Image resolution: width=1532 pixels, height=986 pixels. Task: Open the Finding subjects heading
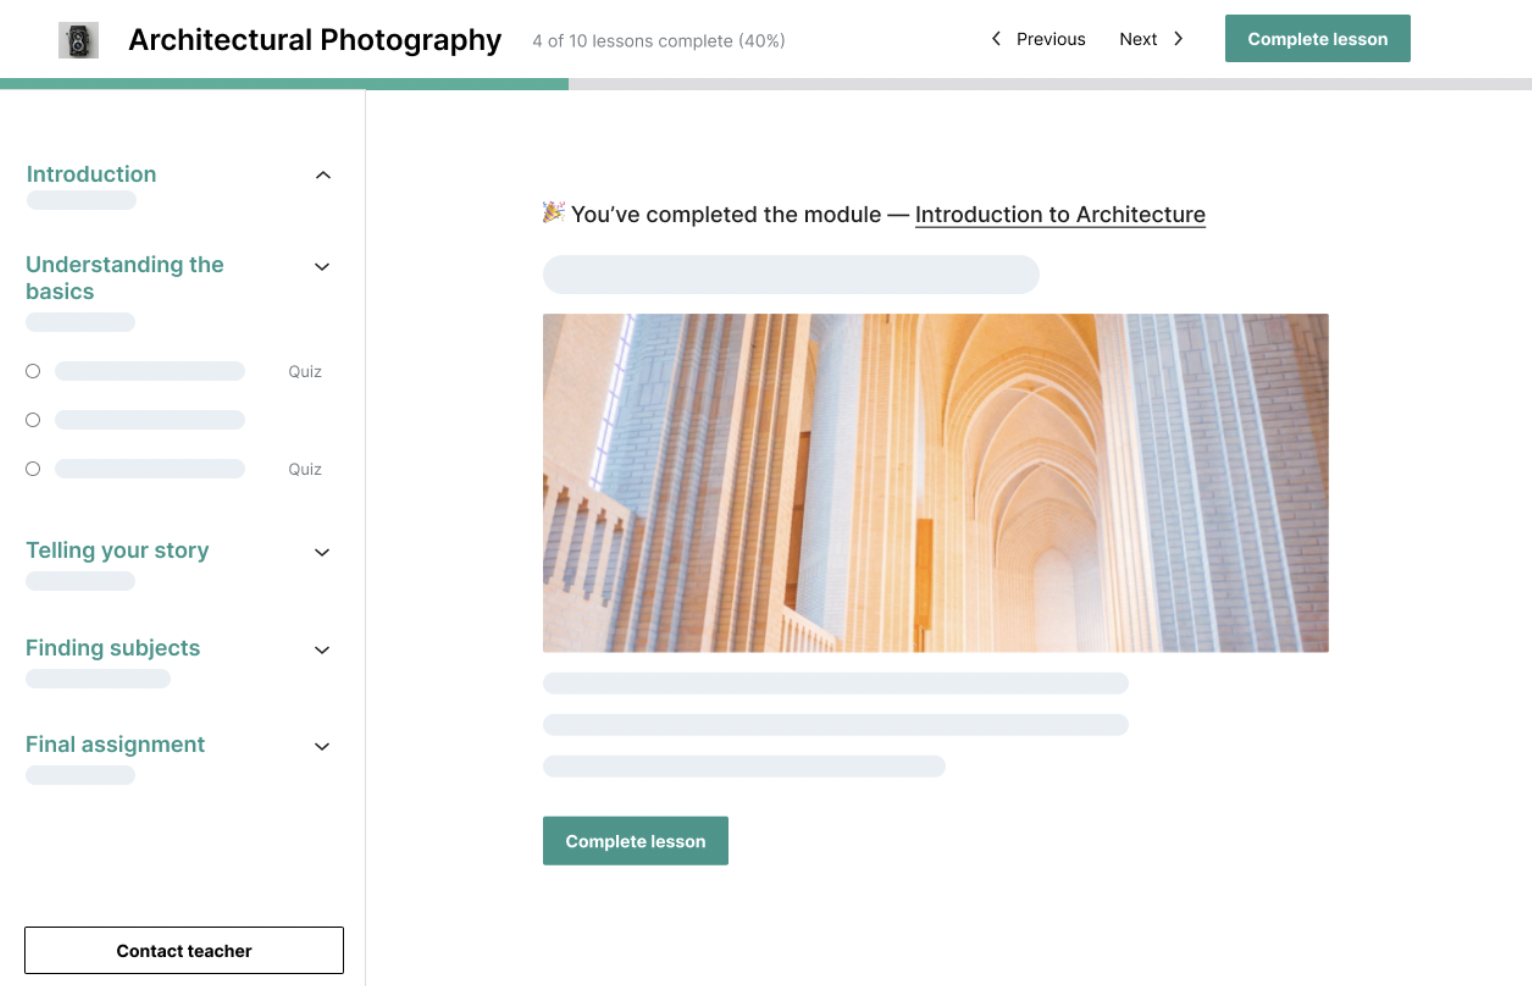113,648
